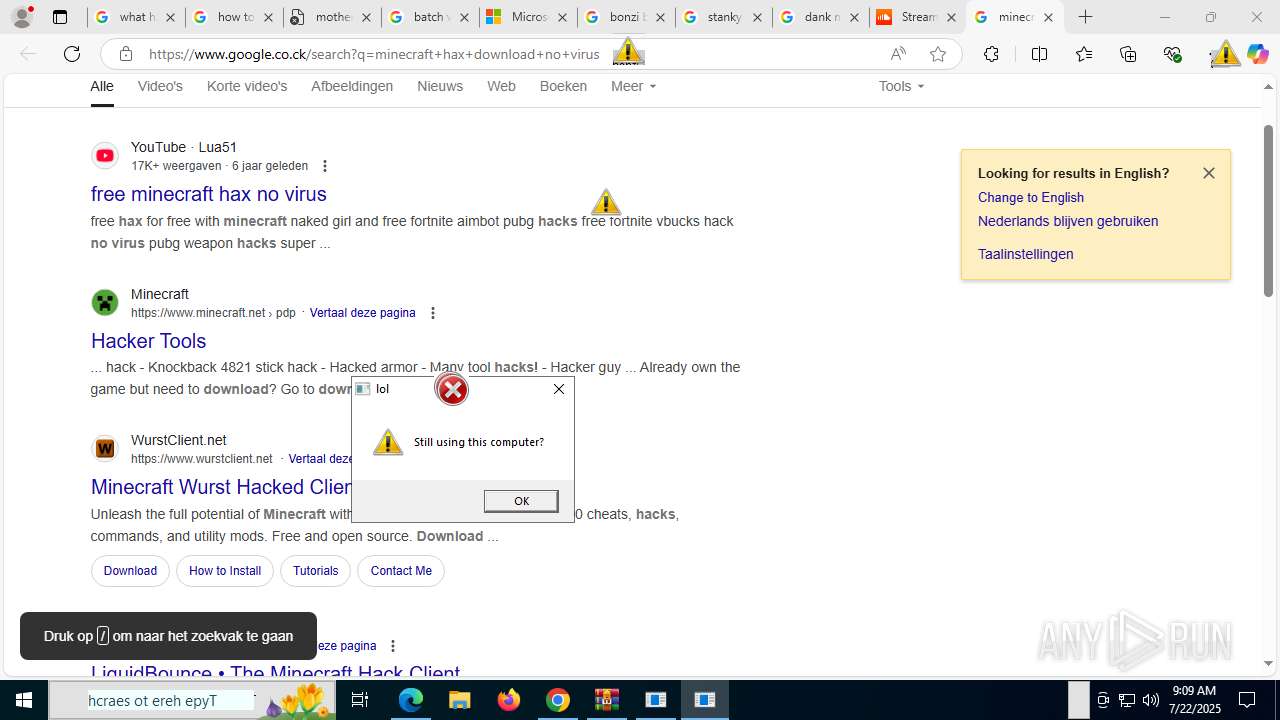Select the Afbeeldingen search filter

pyautogui.click(x=352, y=86)
